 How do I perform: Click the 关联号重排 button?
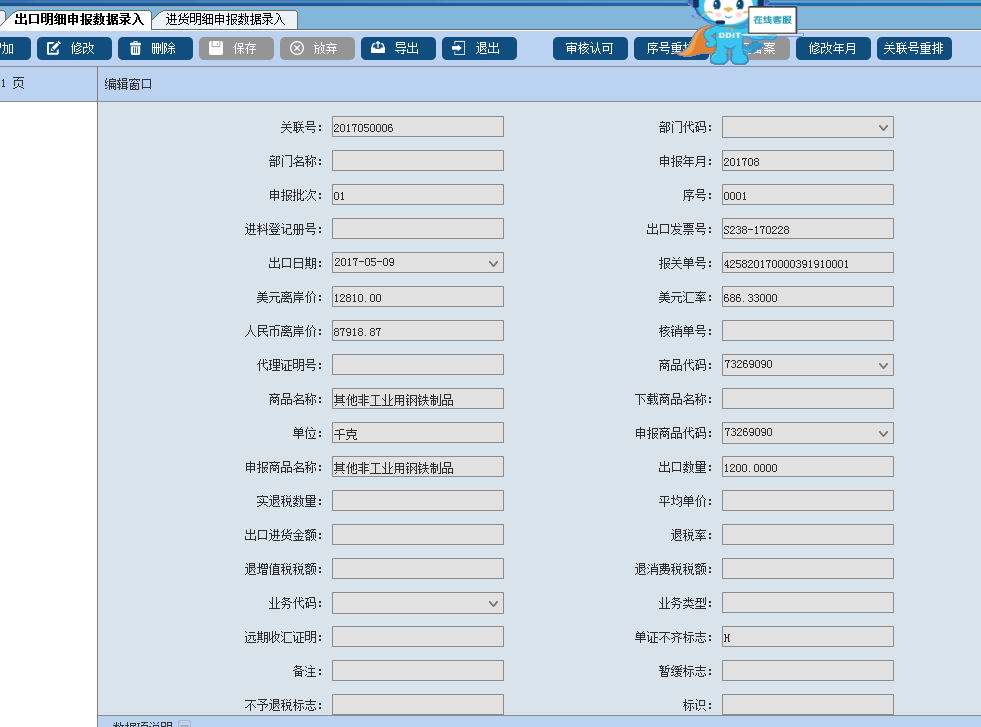pyautogui.click(x=914, y=48)
